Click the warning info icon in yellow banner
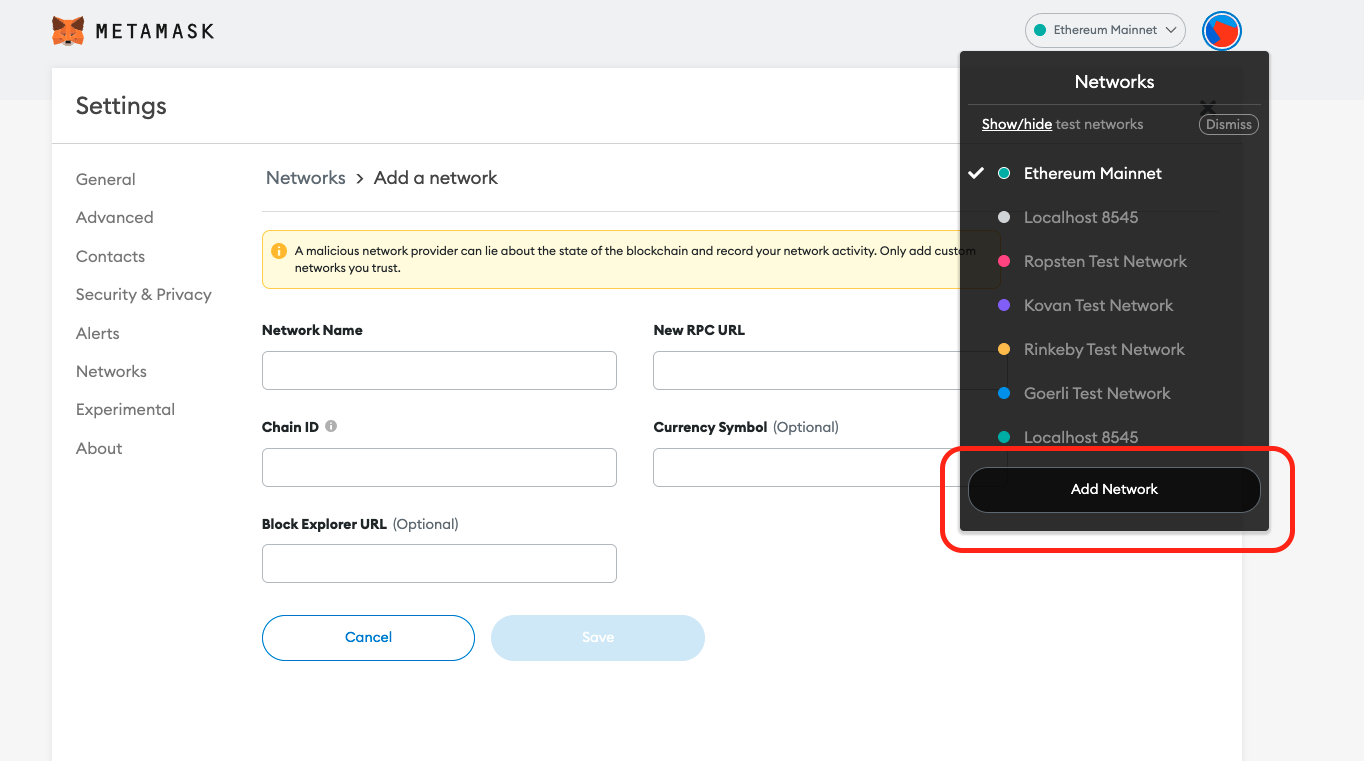 pos(280,251)
